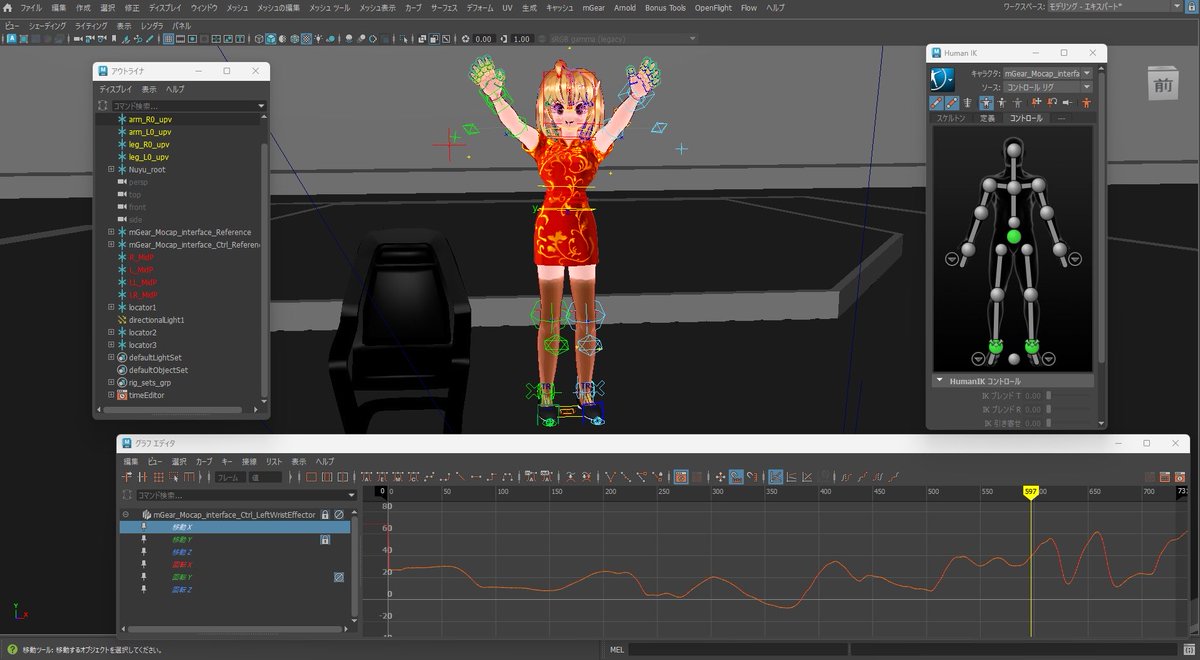Switch to the 定義 tab in Human IK
Screen dimensions: 1200x660
tap(987, 118)
